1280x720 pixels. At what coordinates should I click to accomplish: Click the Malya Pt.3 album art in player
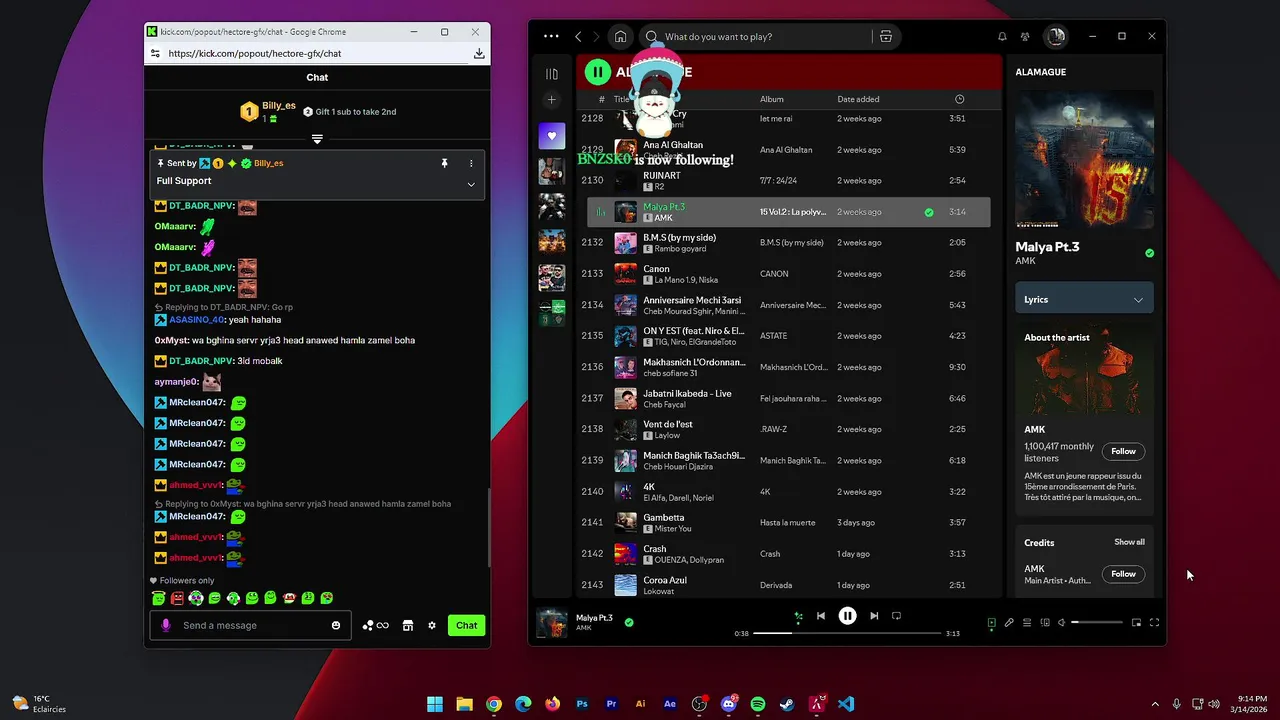(x=552, y=623)
